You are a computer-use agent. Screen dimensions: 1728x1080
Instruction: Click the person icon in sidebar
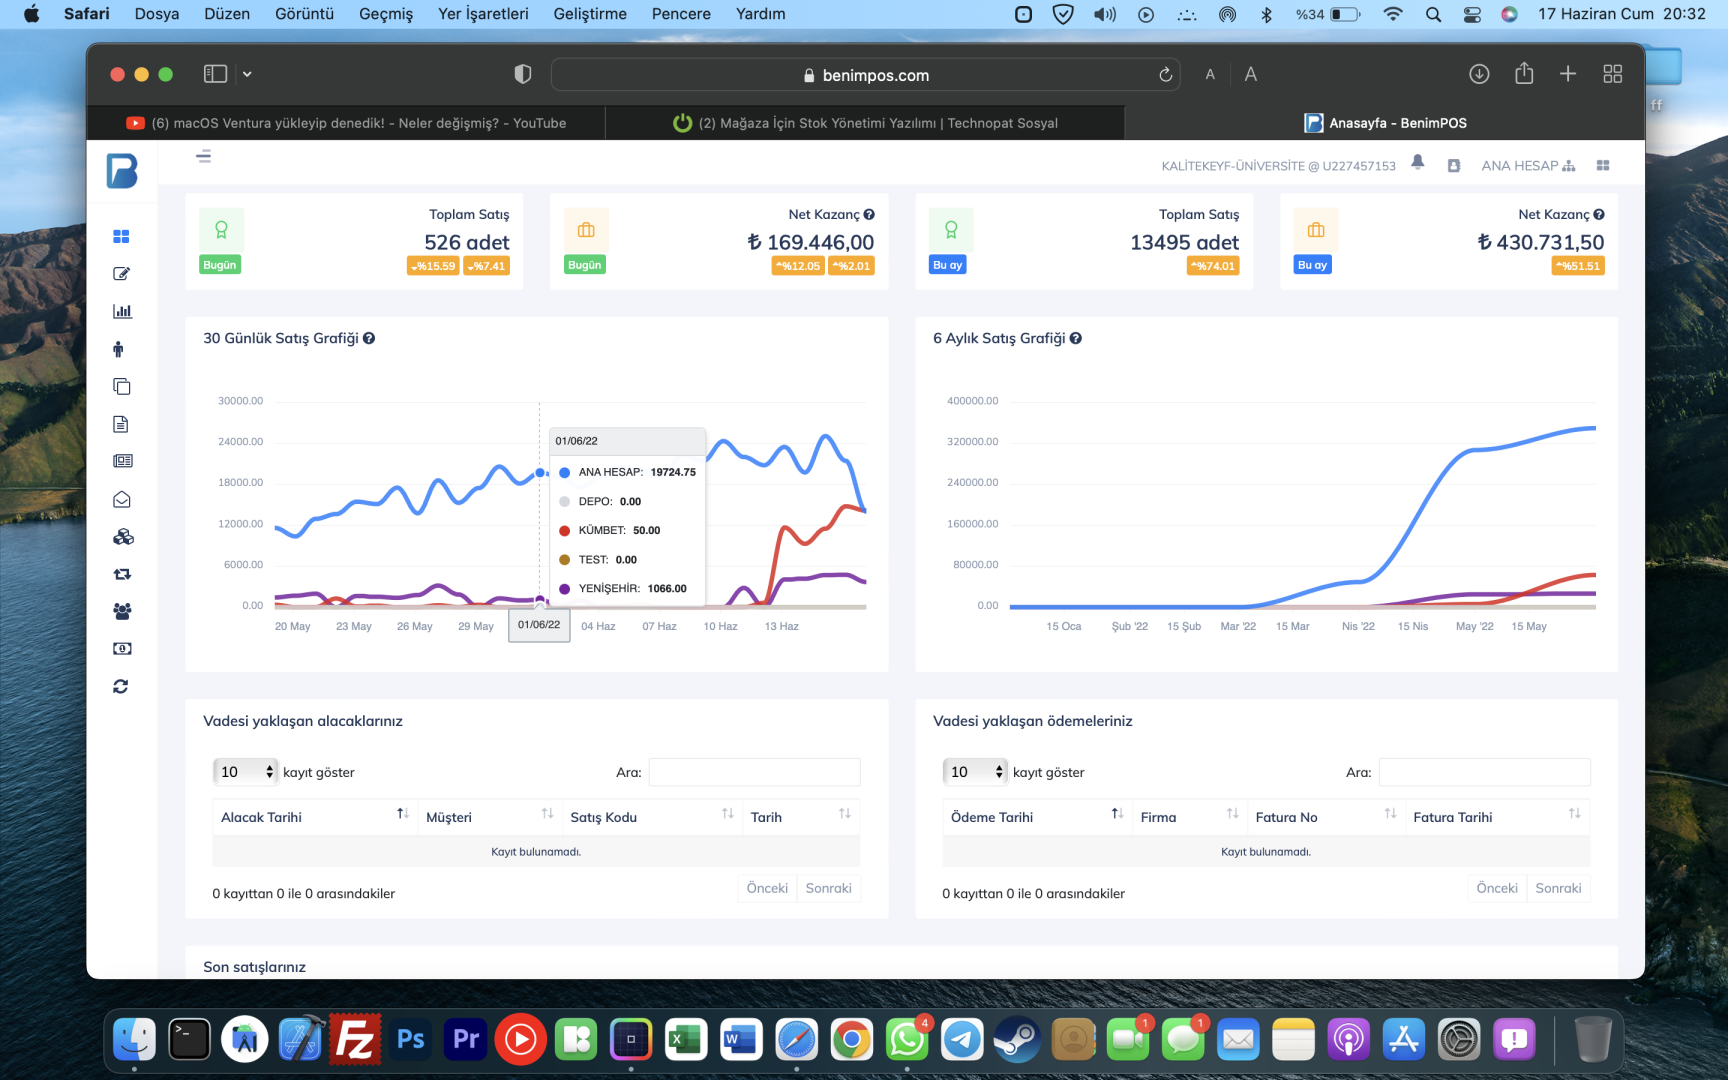pyautogui.click(x=119, y=349)
